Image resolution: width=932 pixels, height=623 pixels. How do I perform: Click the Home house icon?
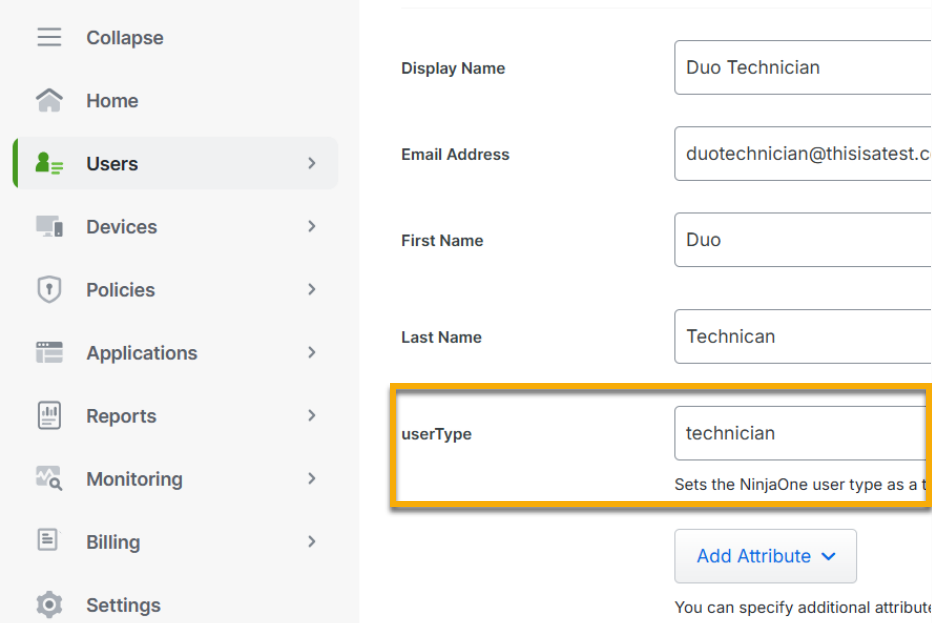[48, 100]
